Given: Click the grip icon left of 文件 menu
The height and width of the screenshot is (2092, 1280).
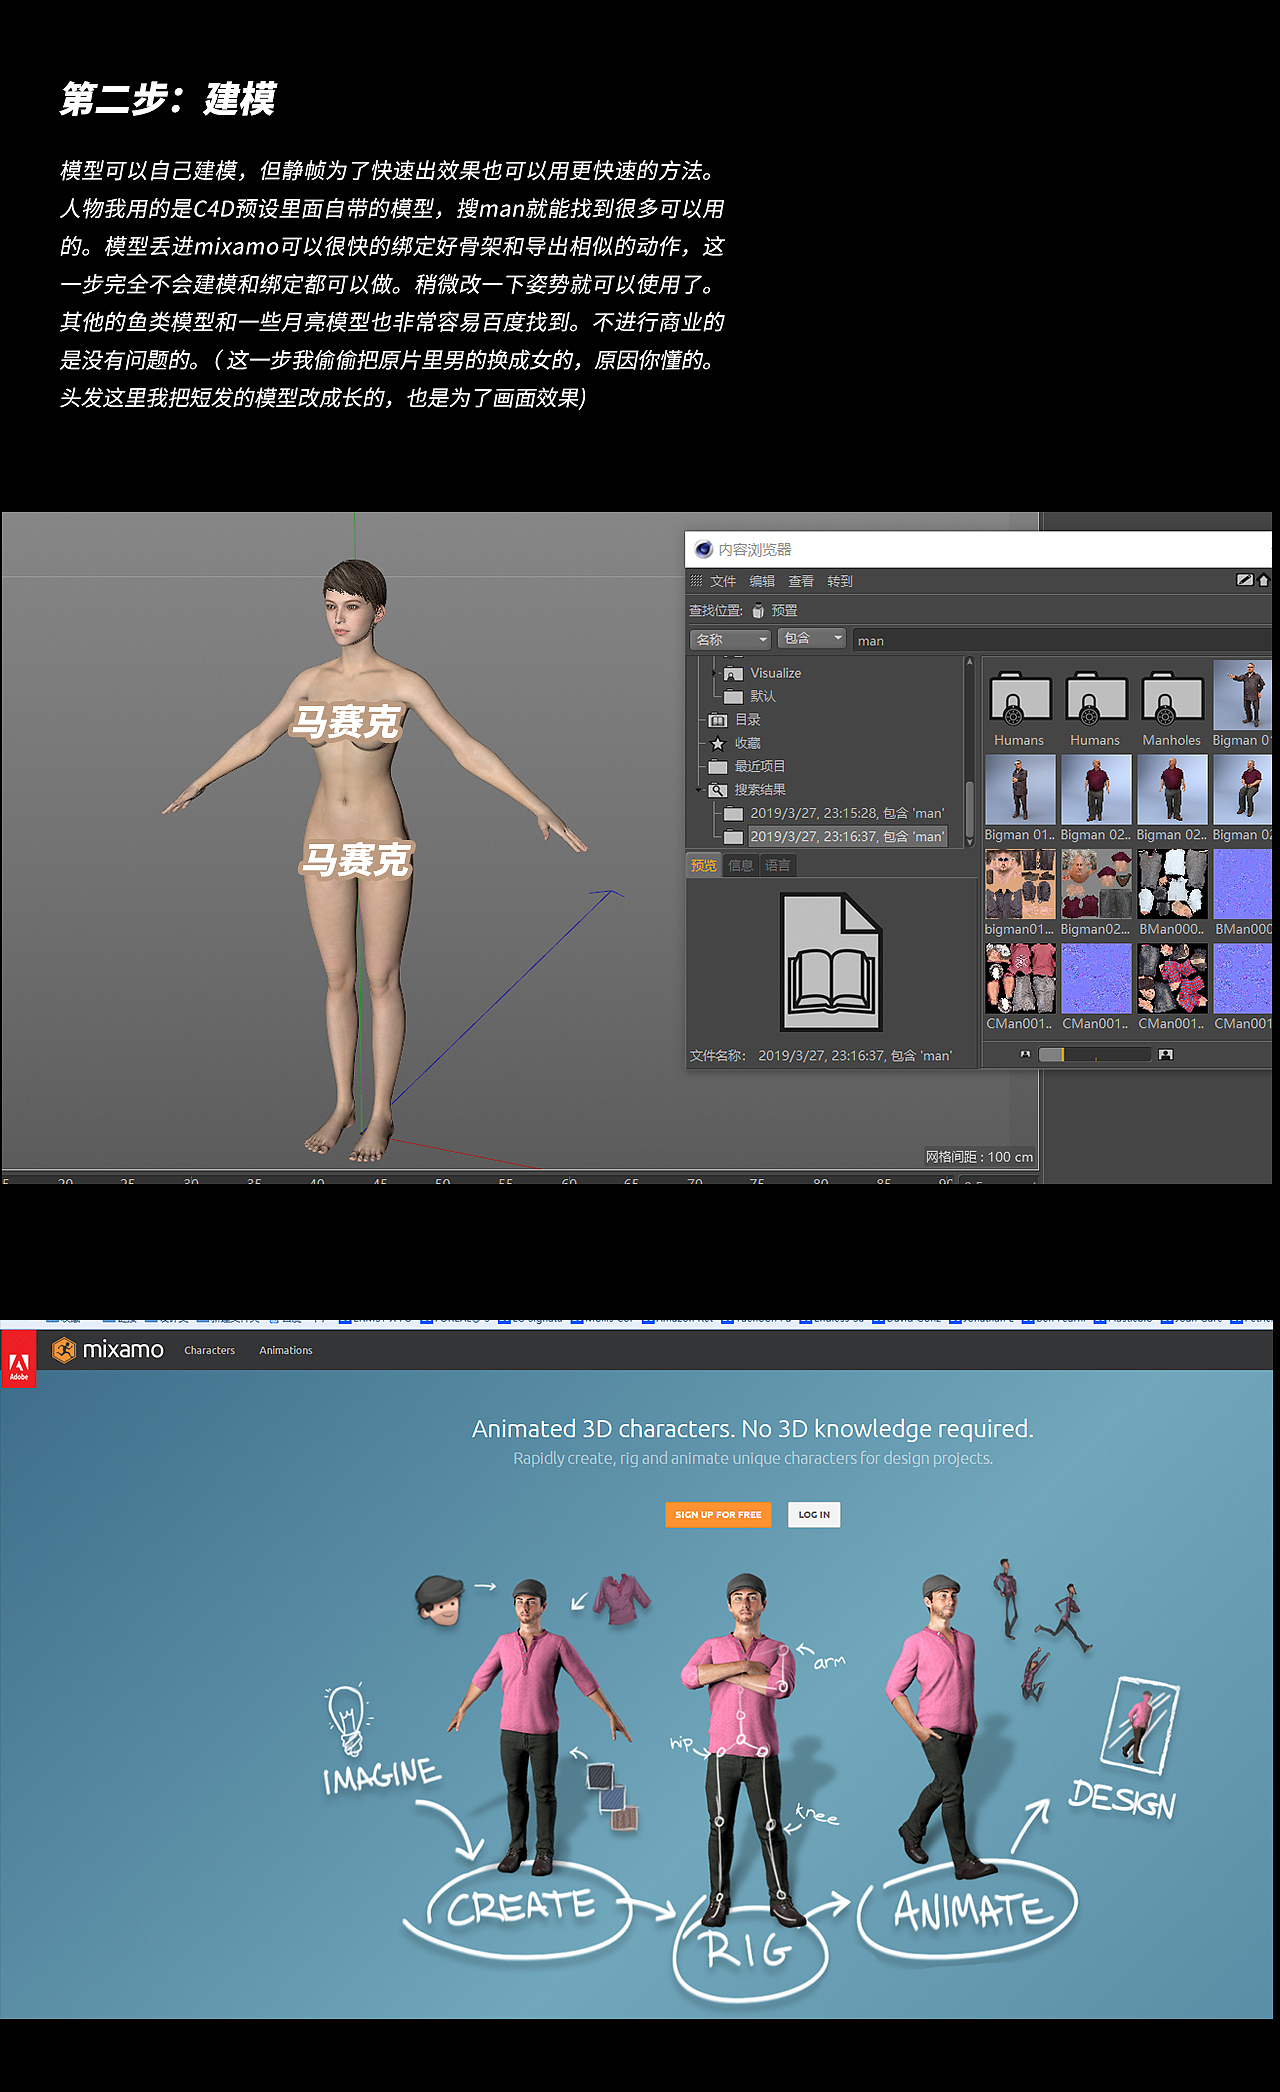Looking at the screenshot, I should tap(696, 581).
